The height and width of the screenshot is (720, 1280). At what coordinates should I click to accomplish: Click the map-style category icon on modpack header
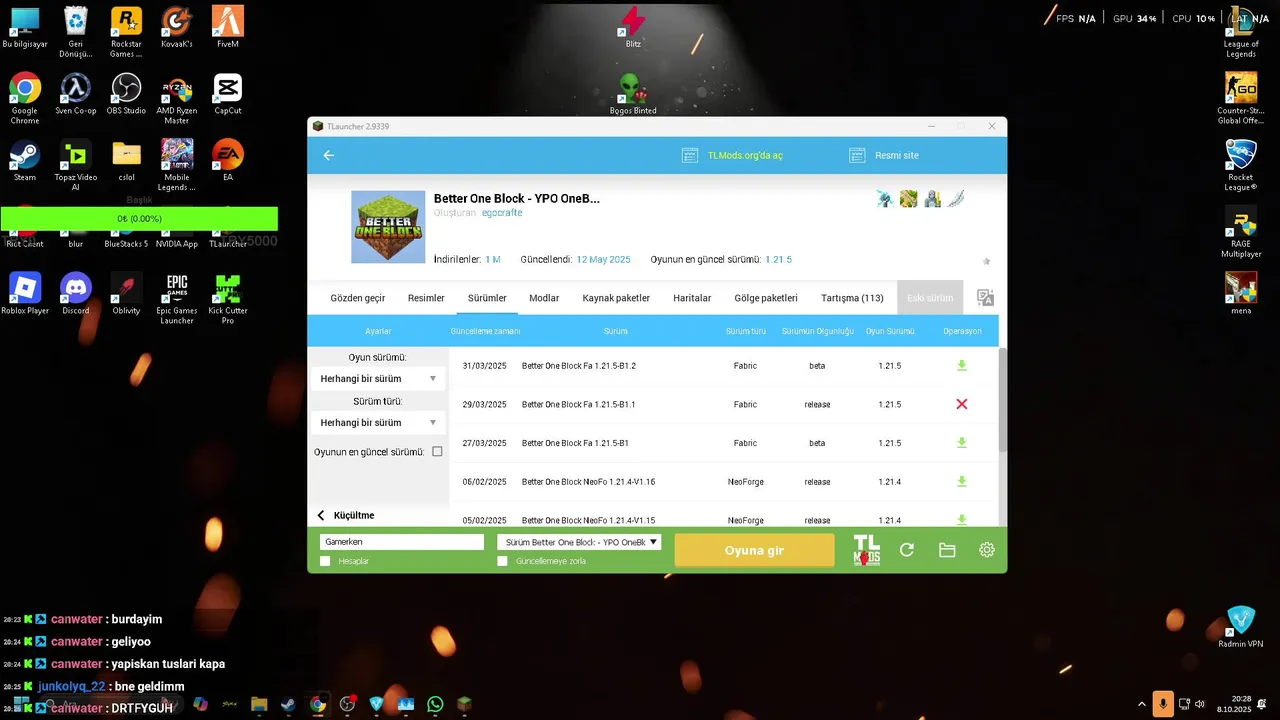(908, 199)
